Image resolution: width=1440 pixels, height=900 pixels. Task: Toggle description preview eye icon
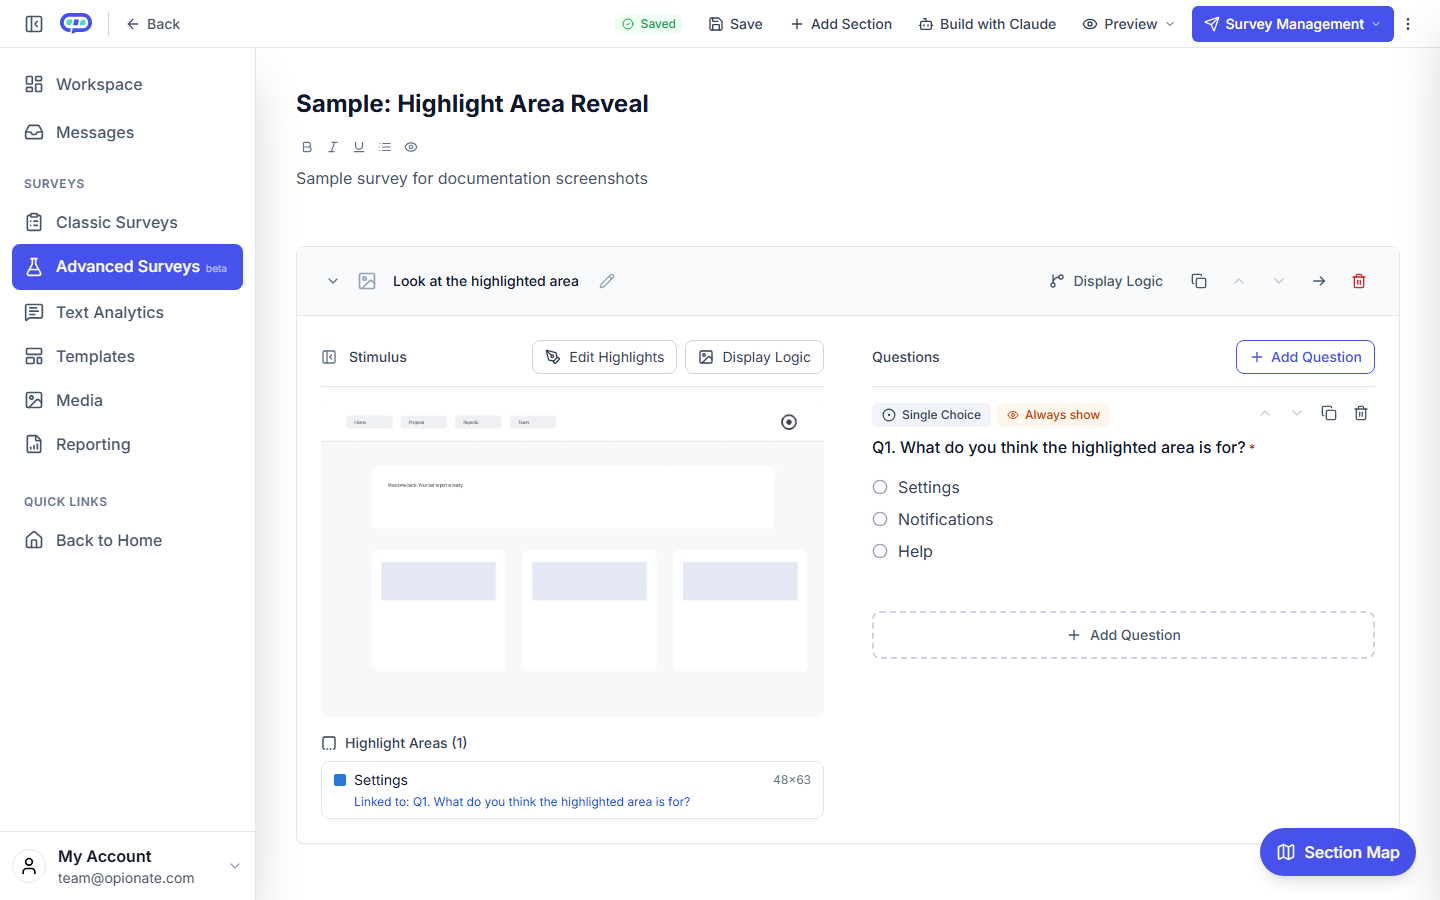(x=411, y=147)
